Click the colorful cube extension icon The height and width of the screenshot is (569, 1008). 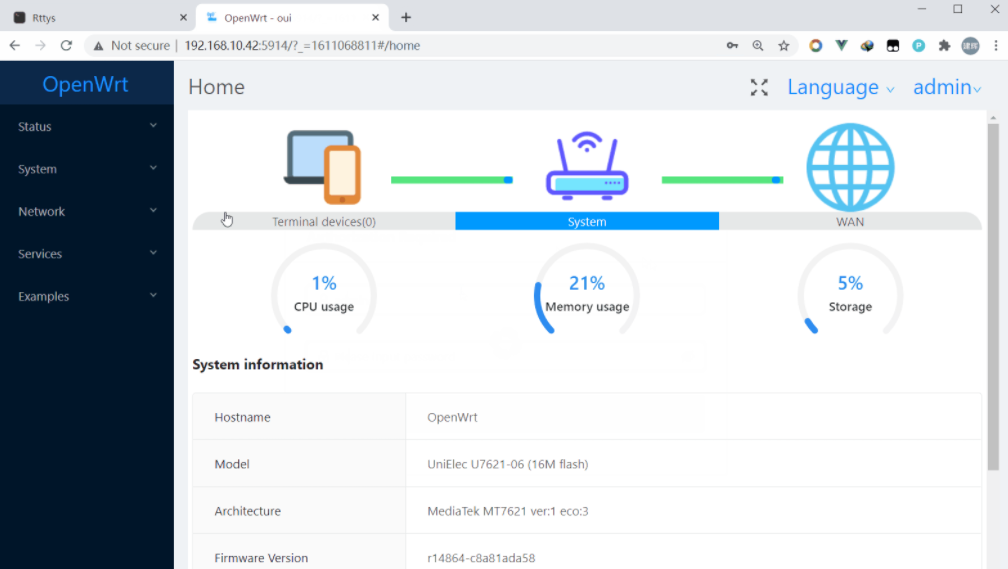(867, 46)
